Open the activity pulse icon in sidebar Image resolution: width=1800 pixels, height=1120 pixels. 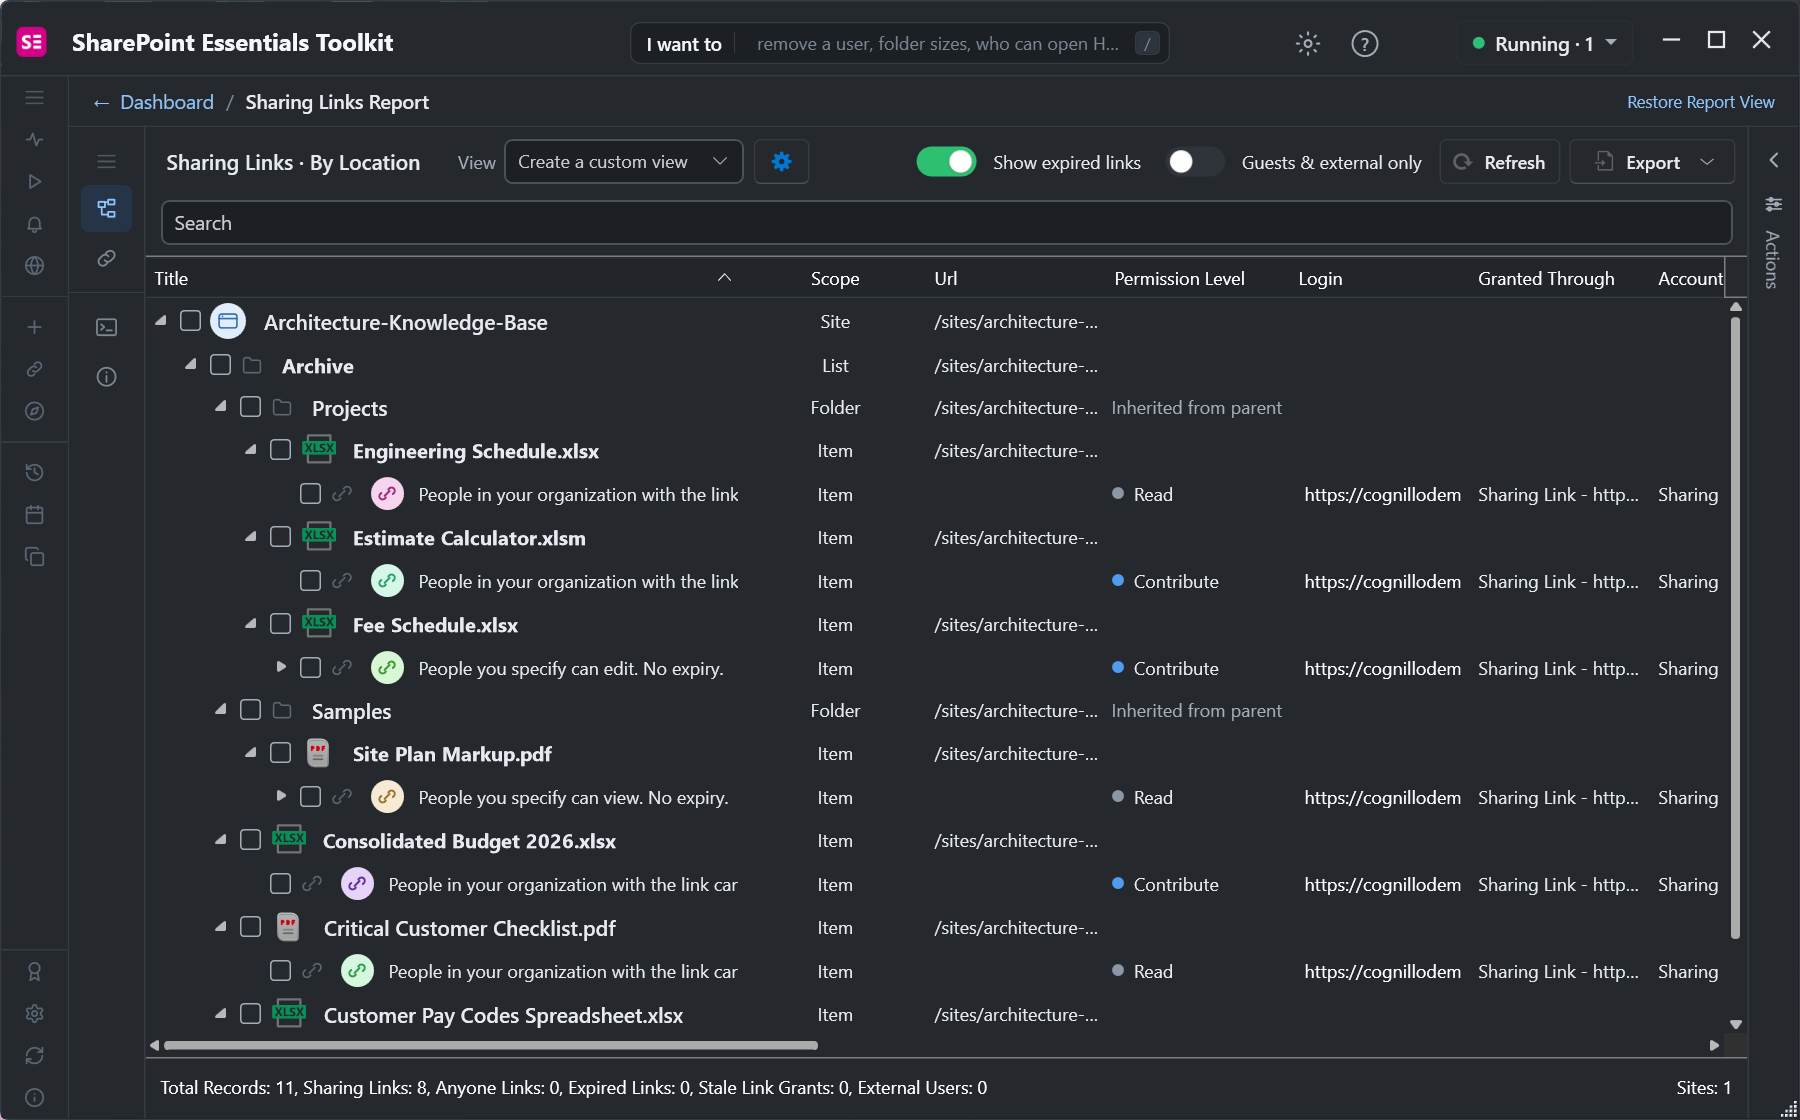click(34, 140)
